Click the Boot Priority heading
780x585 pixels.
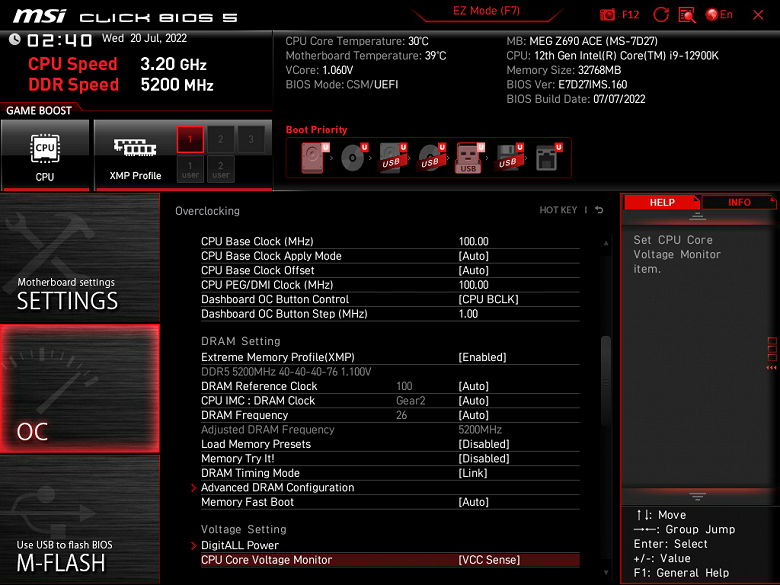[x=316, y=130]
